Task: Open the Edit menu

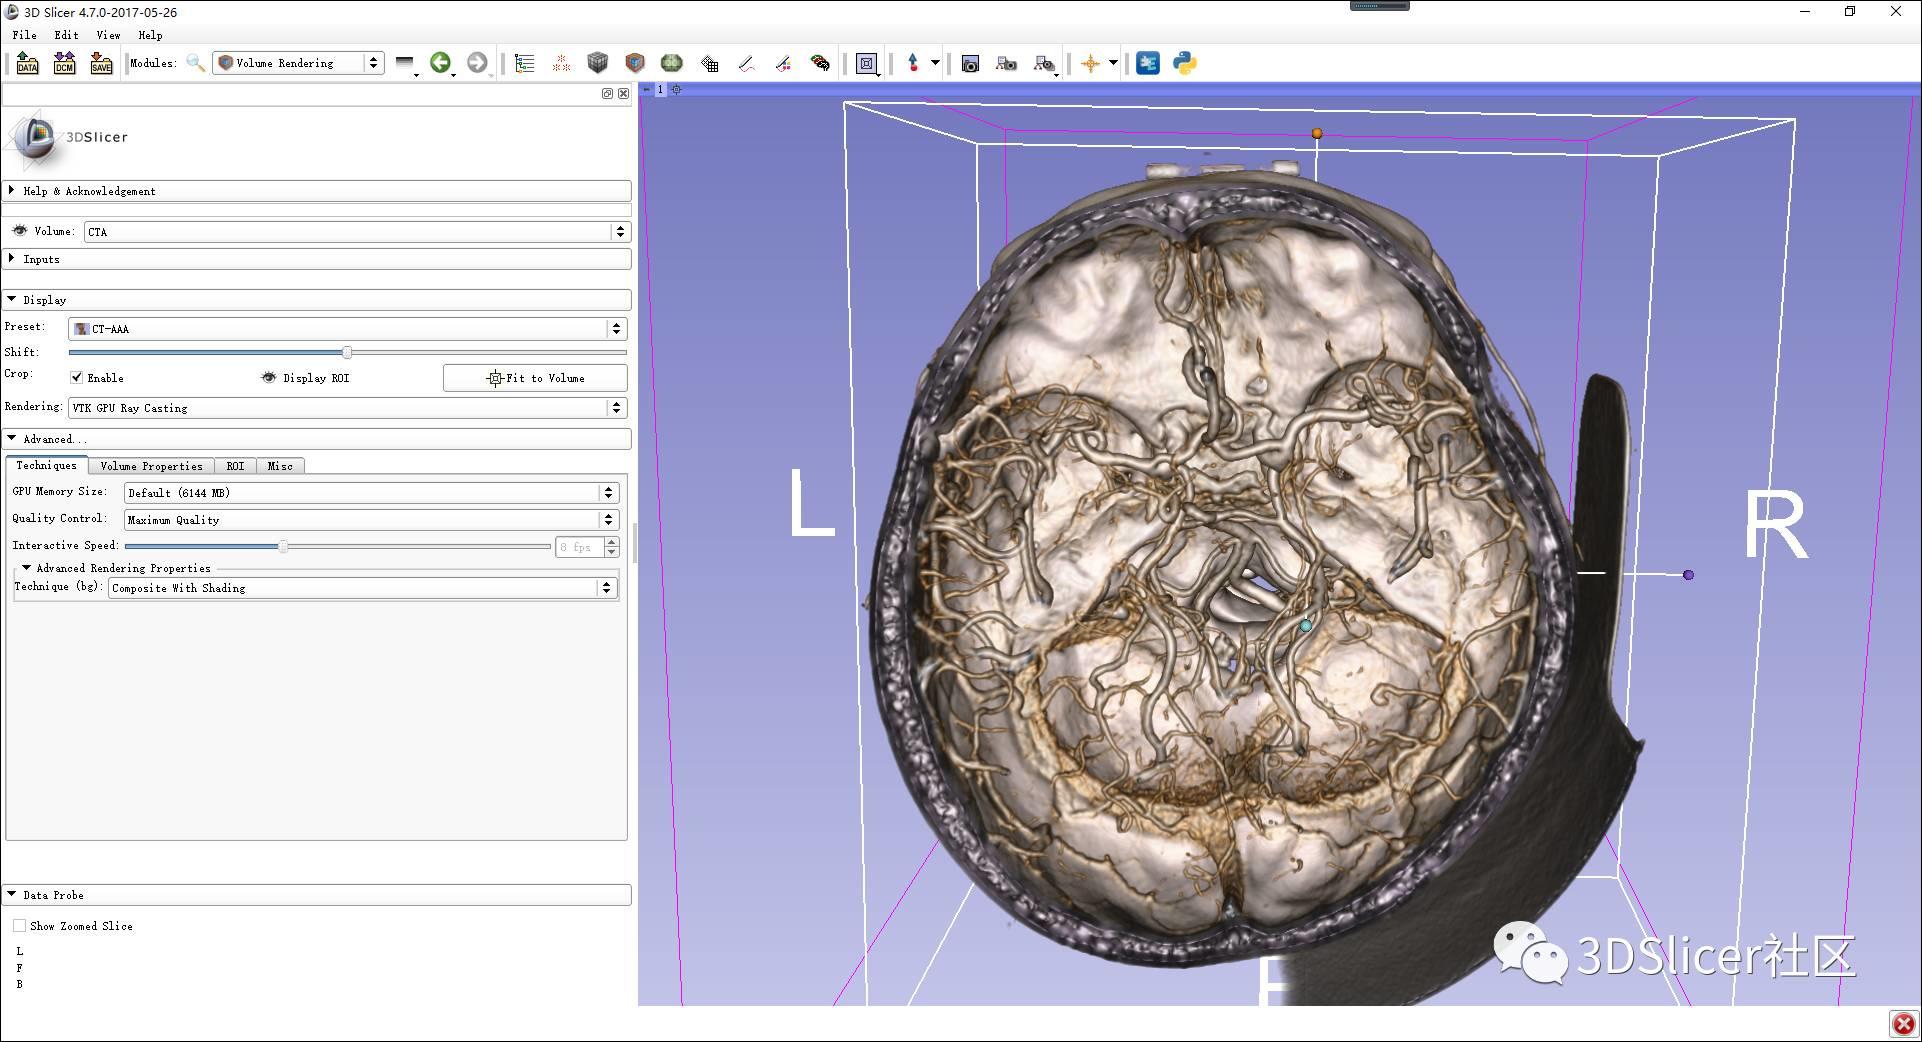Action: (x=66, y=35)
